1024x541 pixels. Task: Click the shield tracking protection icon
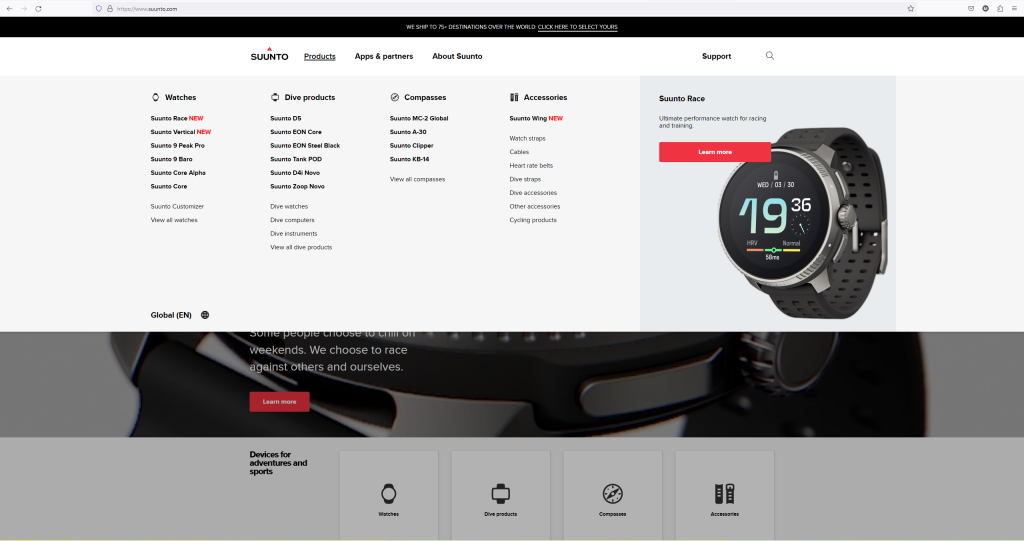(x=99, y=8)
